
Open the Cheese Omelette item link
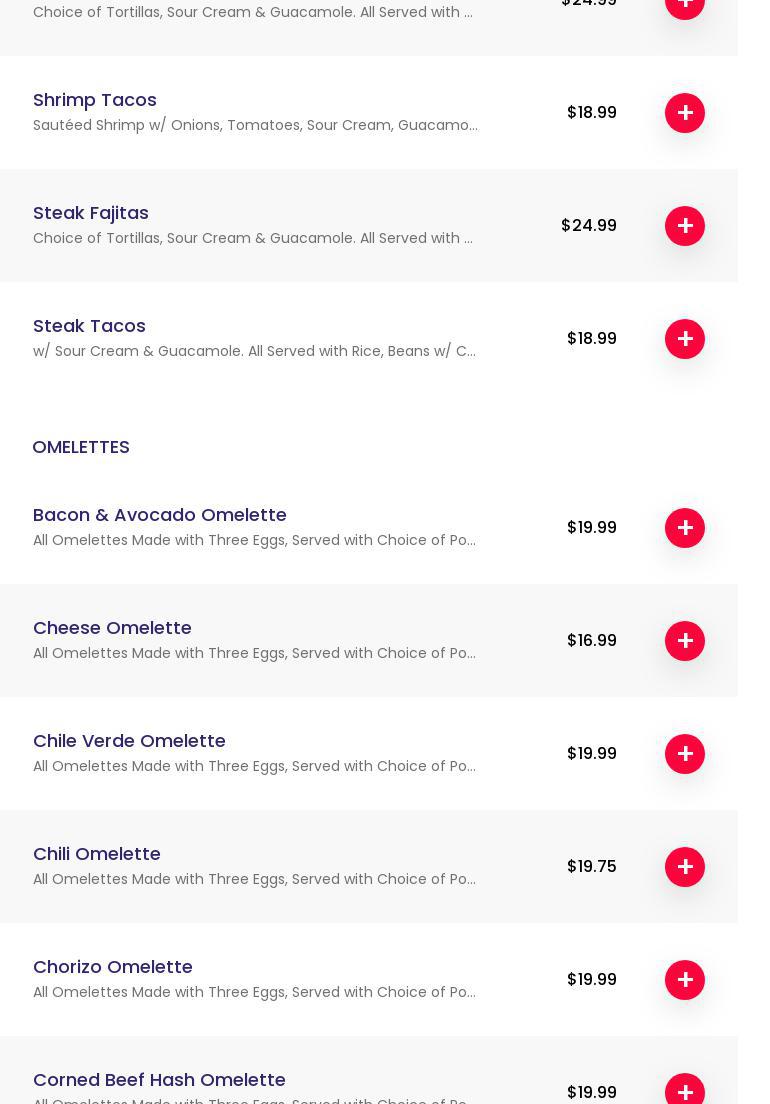click(x=112, y=628)
